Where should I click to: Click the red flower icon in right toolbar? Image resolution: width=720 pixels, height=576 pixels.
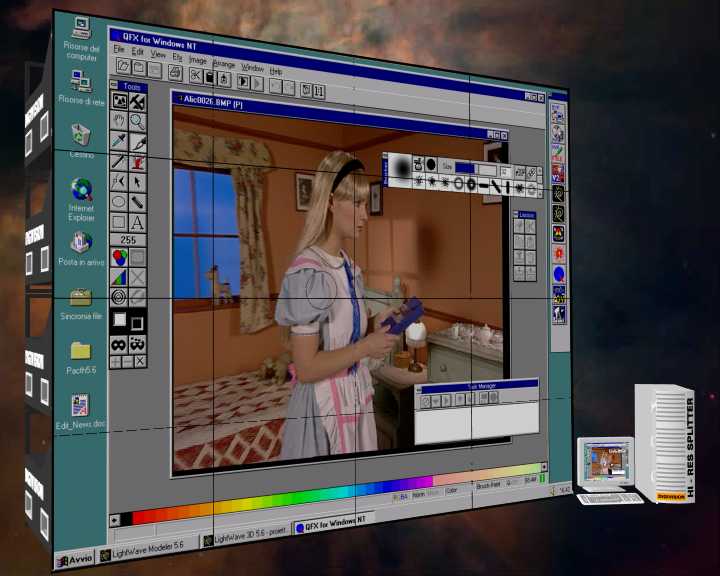(559, 254)
